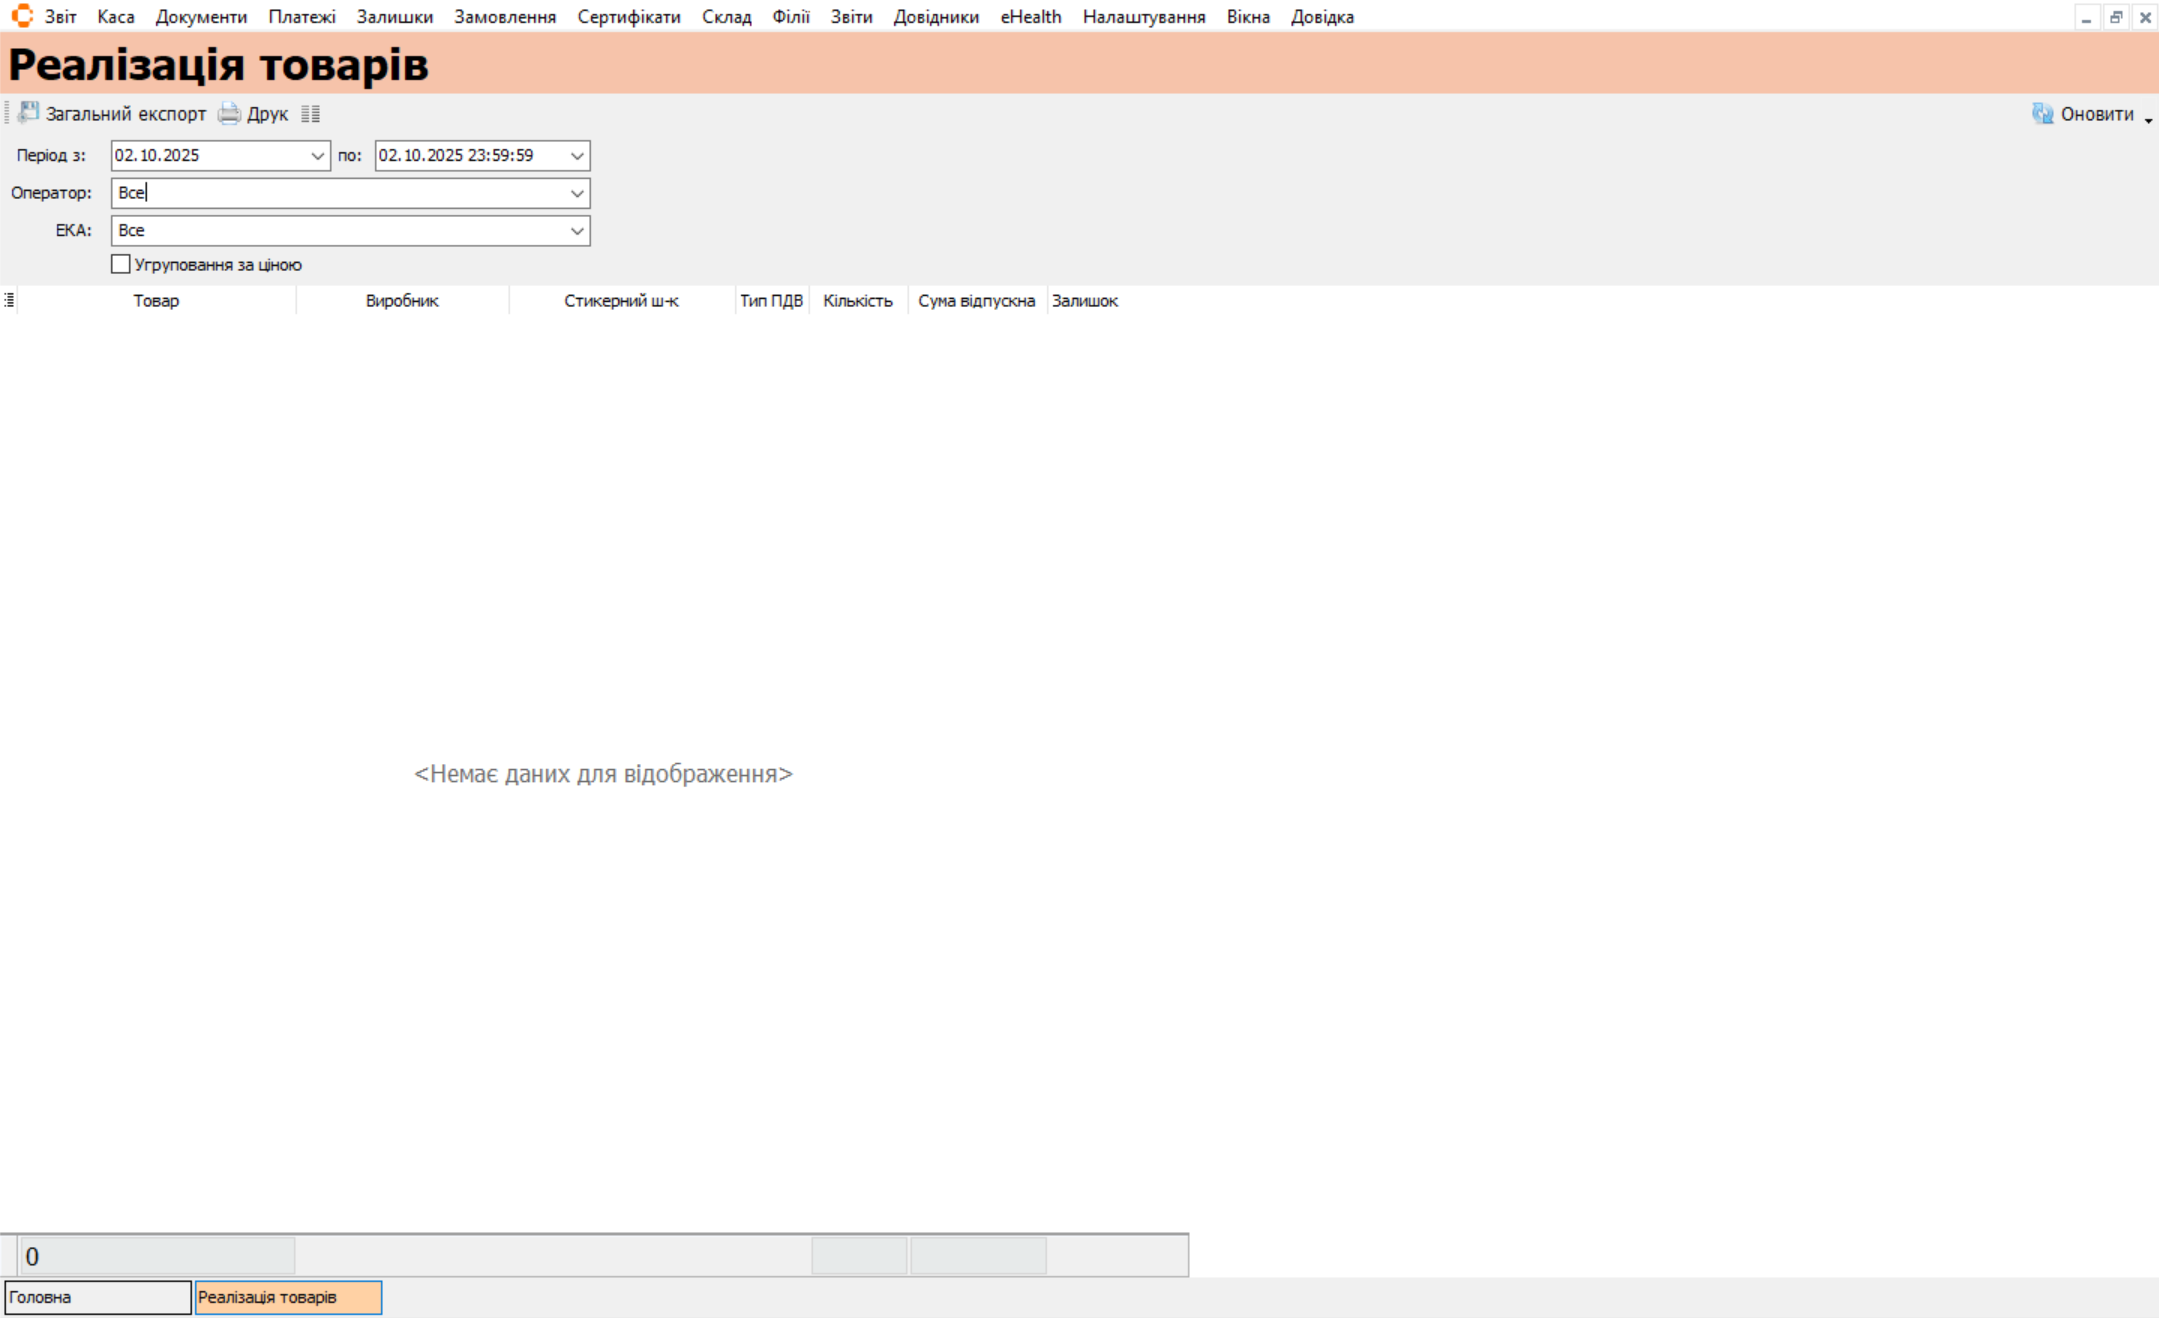Open the Документи menu
This screenshot has width=2159, height=1318.
point(201,17)
